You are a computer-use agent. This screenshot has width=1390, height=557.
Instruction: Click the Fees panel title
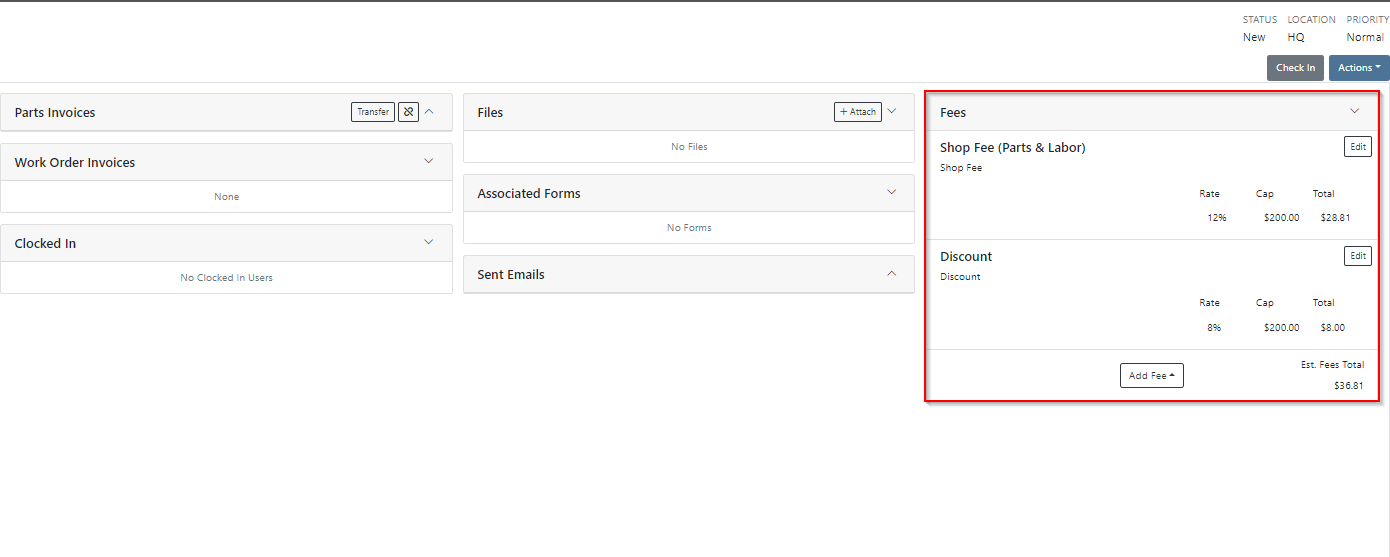pyautogui.click(x=953, y=113)
